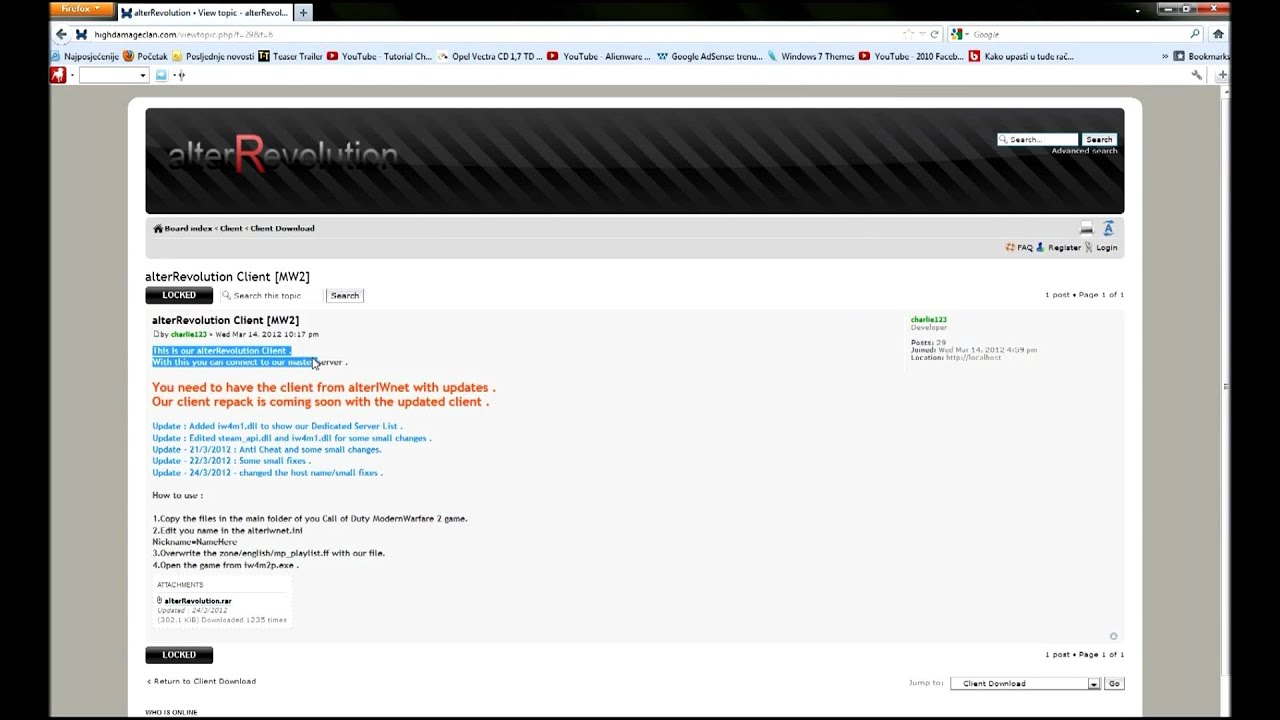Open the post title alterRevolution Client [MW2]
The image size is (1280, 720).
(225, 321)
